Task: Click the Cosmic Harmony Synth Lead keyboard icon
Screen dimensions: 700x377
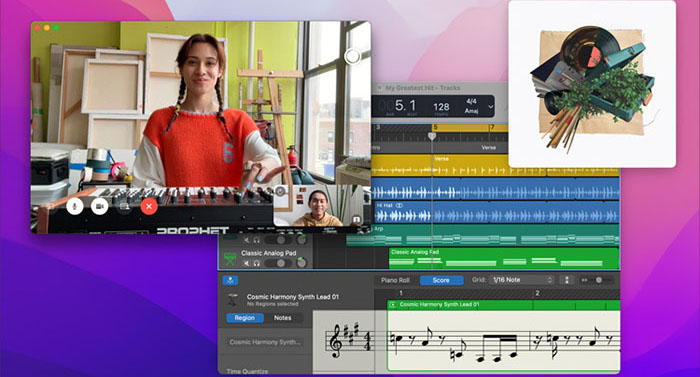Action: [x=232, y=300]
